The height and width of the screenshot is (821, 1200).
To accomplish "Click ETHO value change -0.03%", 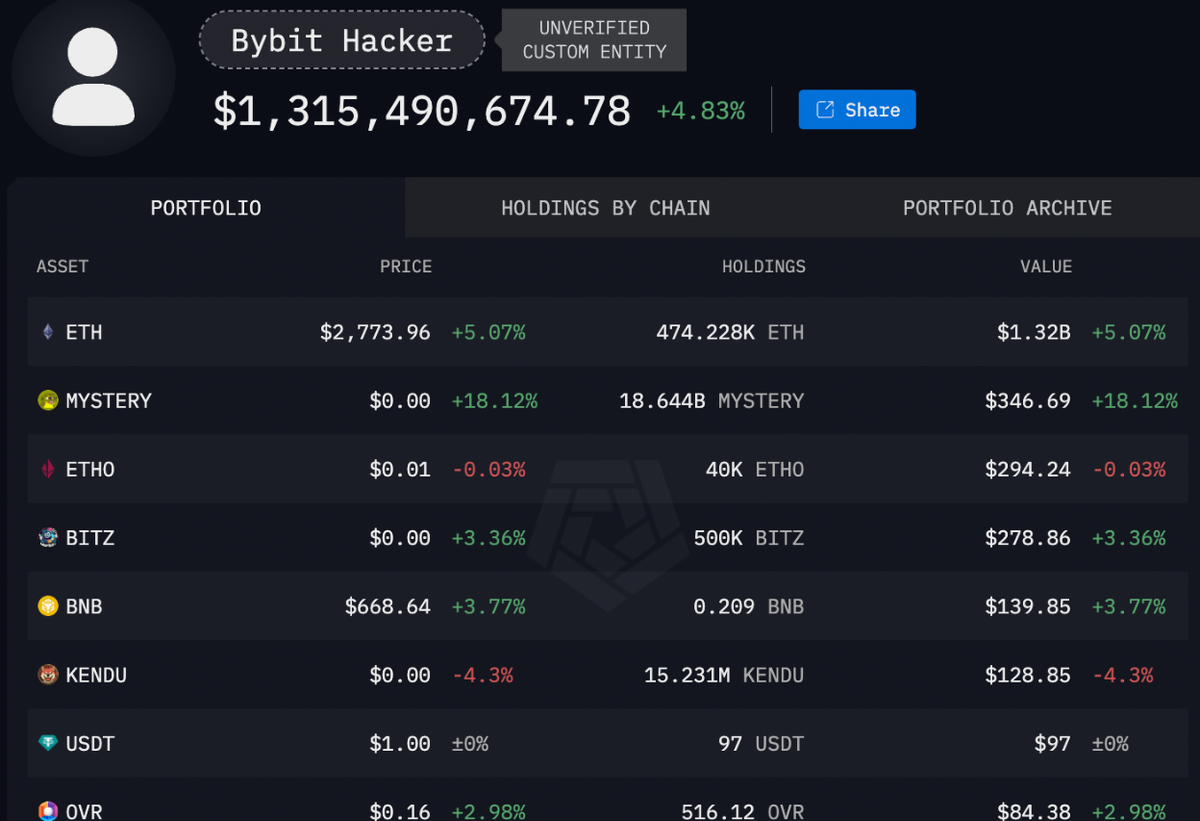I will coord(1128,469).
